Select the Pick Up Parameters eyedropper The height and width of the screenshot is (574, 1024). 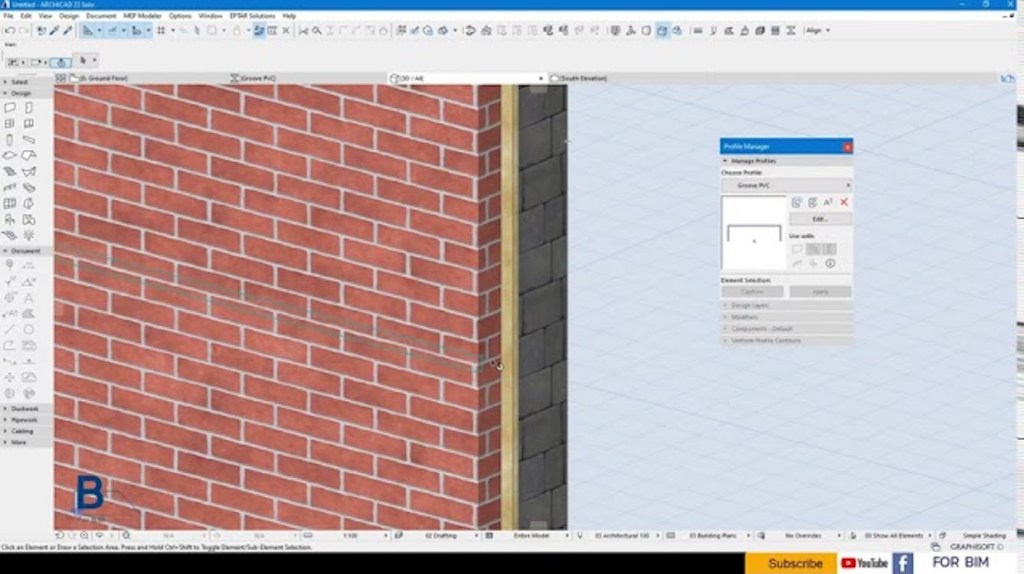pos(54,31)
